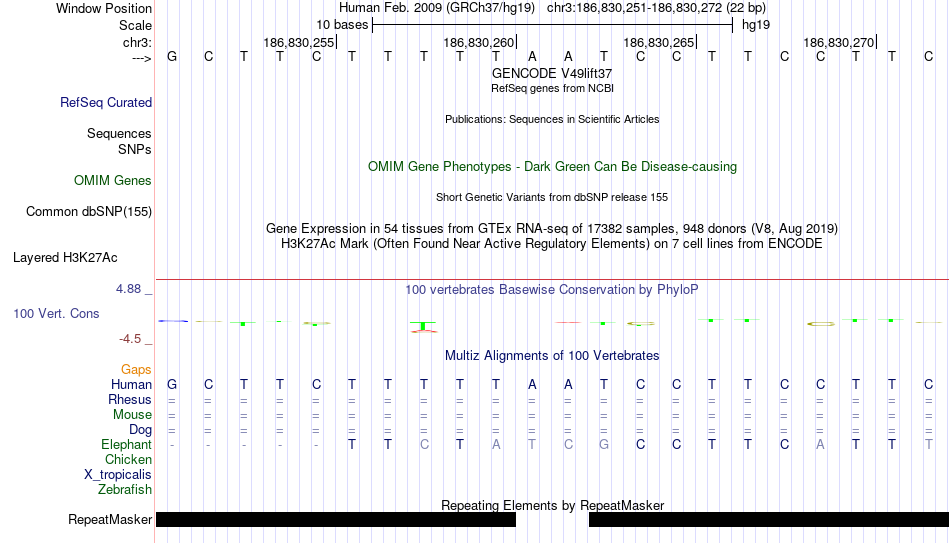Click the 186,830,270 ruler position
Viewport: 950px width, 543px height.
tap(839, 42)
